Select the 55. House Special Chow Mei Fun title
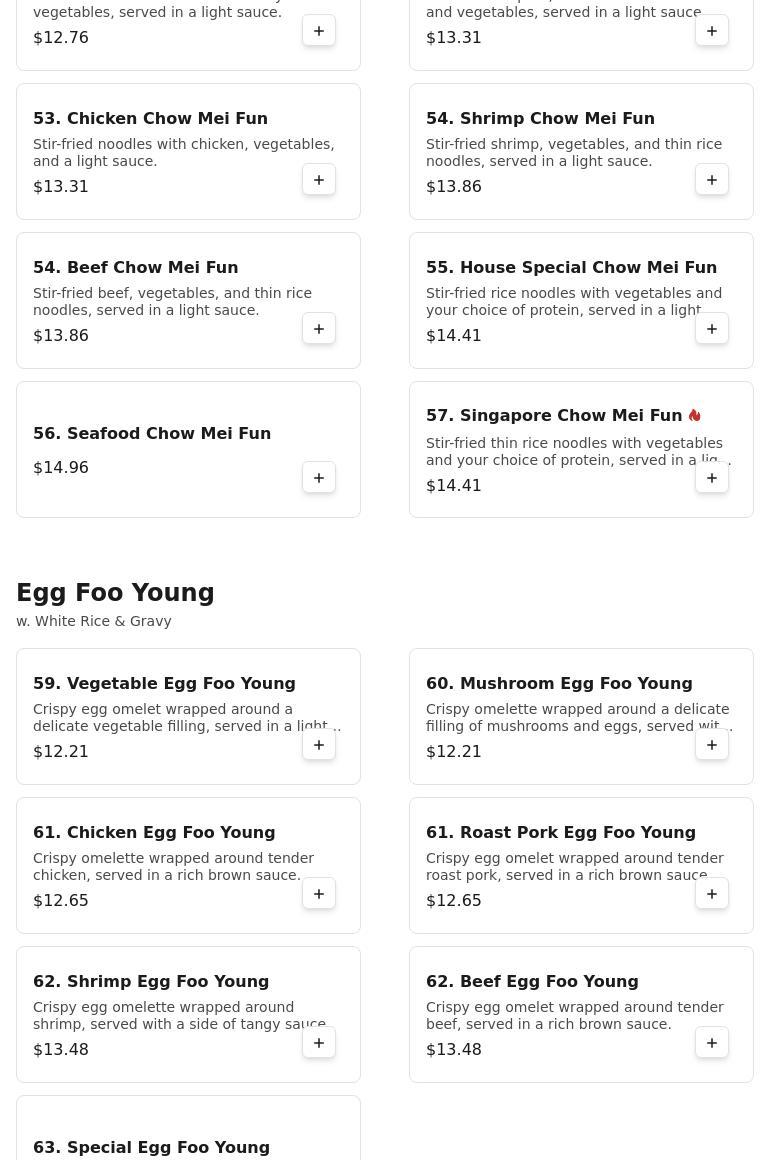The height and width of the screenshot is (1160, 770). [571, 267]
